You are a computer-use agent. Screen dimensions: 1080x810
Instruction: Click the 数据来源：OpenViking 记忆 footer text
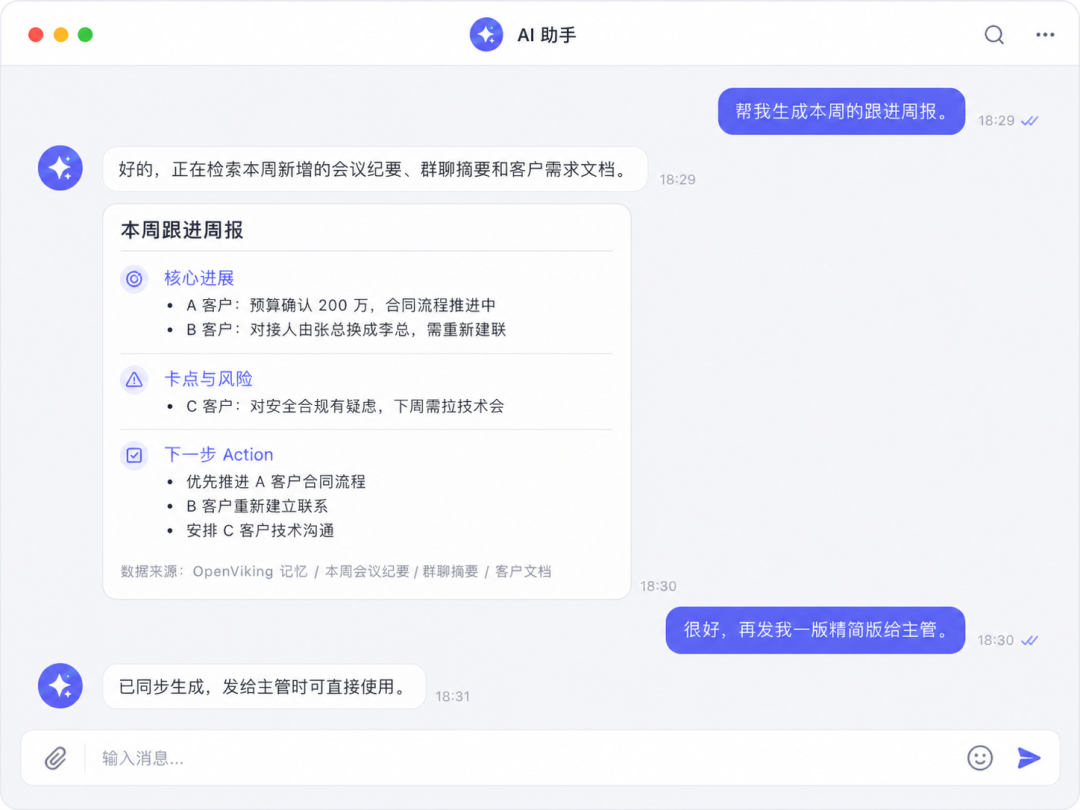tap(335, 572)
